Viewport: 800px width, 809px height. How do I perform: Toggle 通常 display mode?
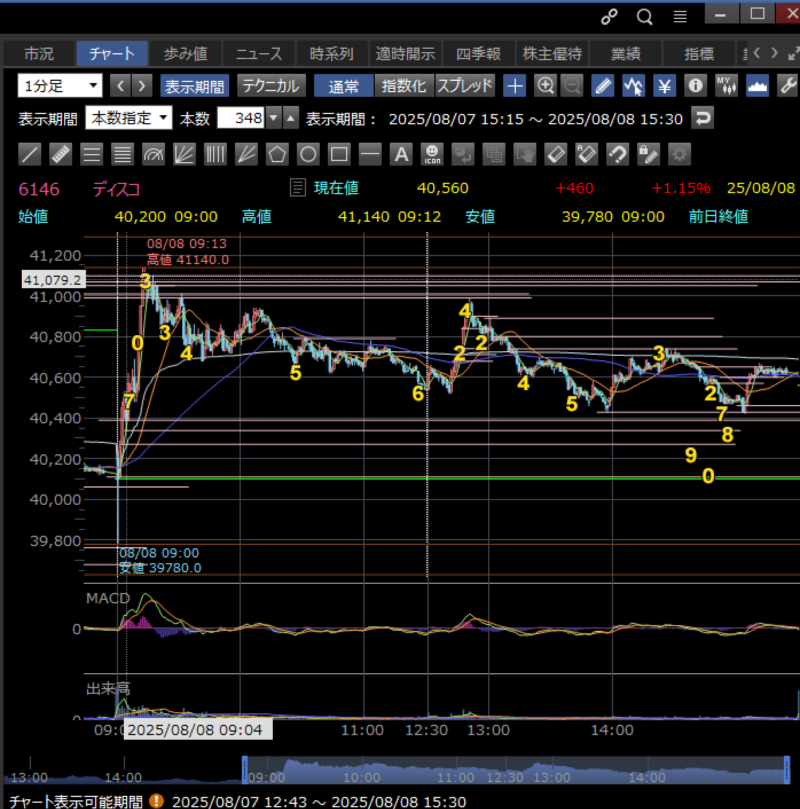pyautogui.click(x=344, y=86)
